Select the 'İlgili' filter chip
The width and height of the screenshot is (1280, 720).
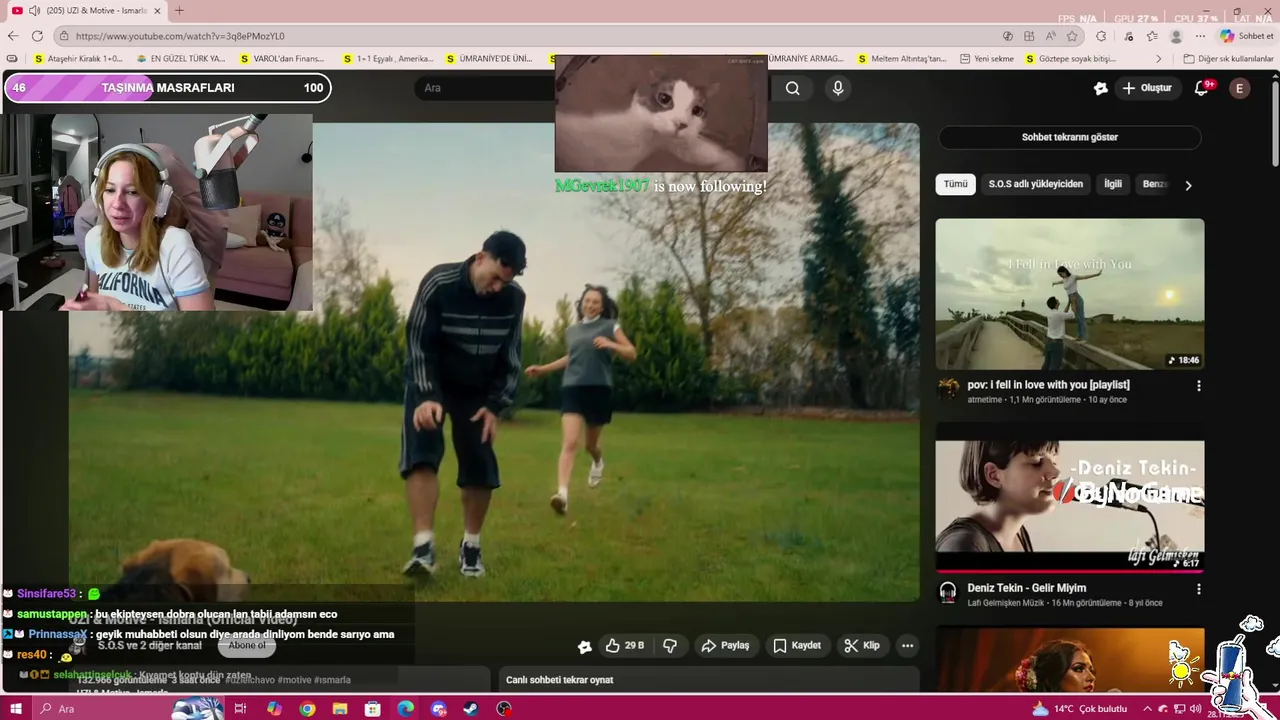1113,184
